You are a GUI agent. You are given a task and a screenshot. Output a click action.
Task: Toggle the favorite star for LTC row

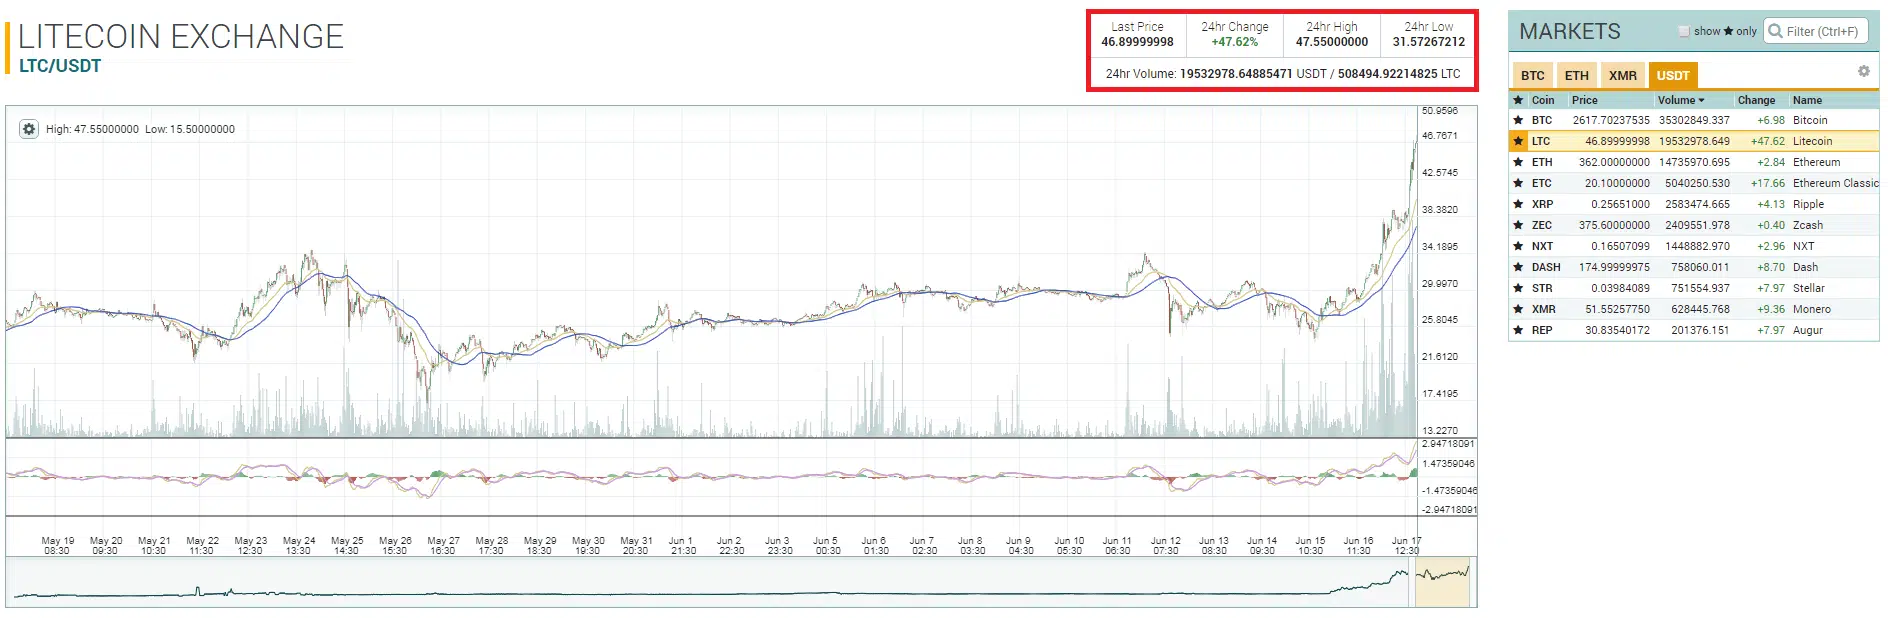pos(1518,141)
